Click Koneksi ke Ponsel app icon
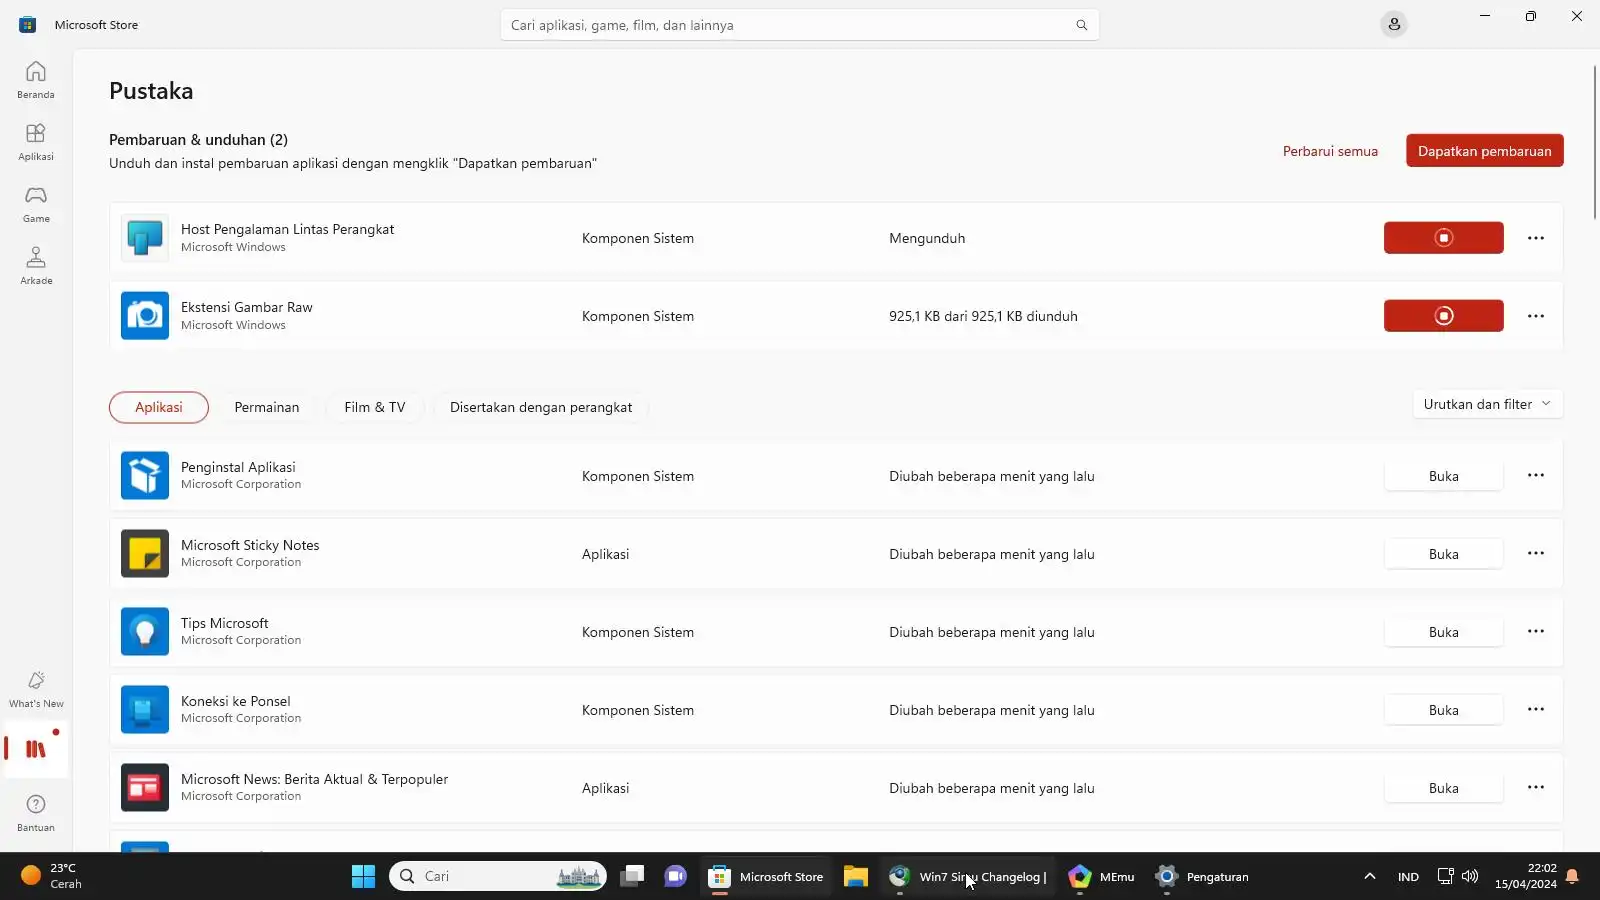The height and width of the screenshot is (900, 1600). (145, 710)
